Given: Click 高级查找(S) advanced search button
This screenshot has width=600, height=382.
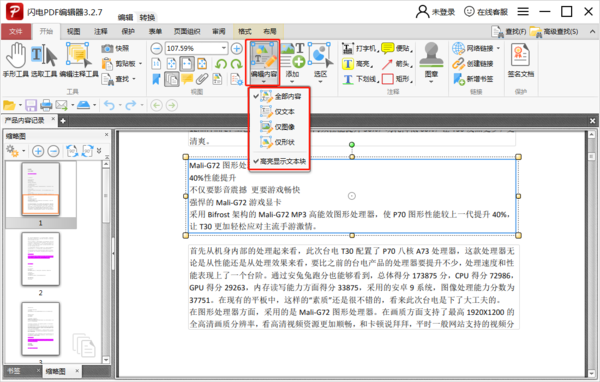Looking at the screenshot, I should click(x=554, y=32).
